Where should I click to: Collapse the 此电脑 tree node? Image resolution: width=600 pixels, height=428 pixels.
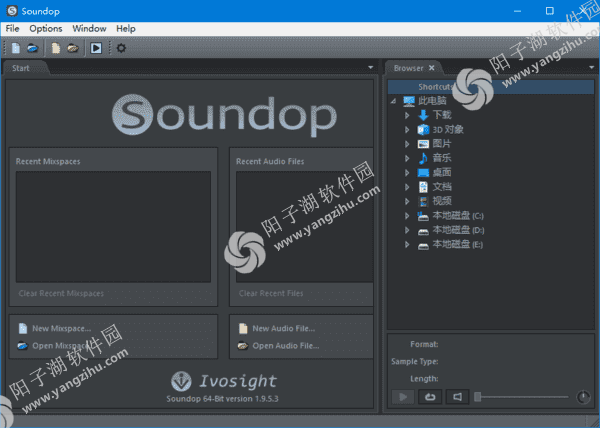(393, 101)
